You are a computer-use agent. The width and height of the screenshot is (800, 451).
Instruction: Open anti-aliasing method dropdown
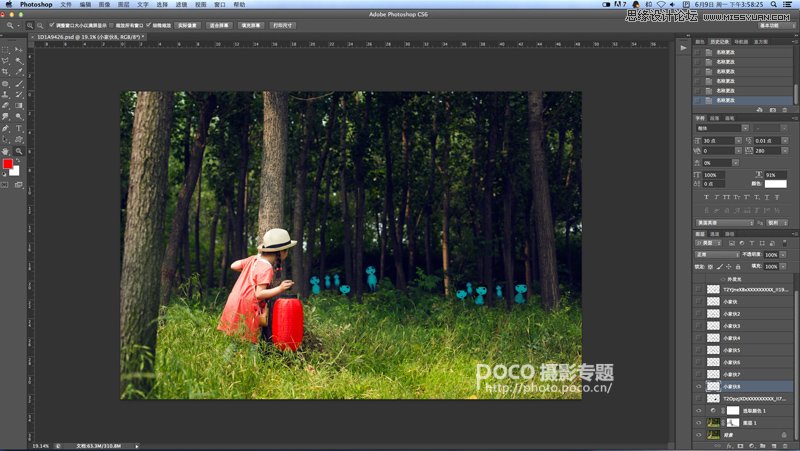pos(778,223)
